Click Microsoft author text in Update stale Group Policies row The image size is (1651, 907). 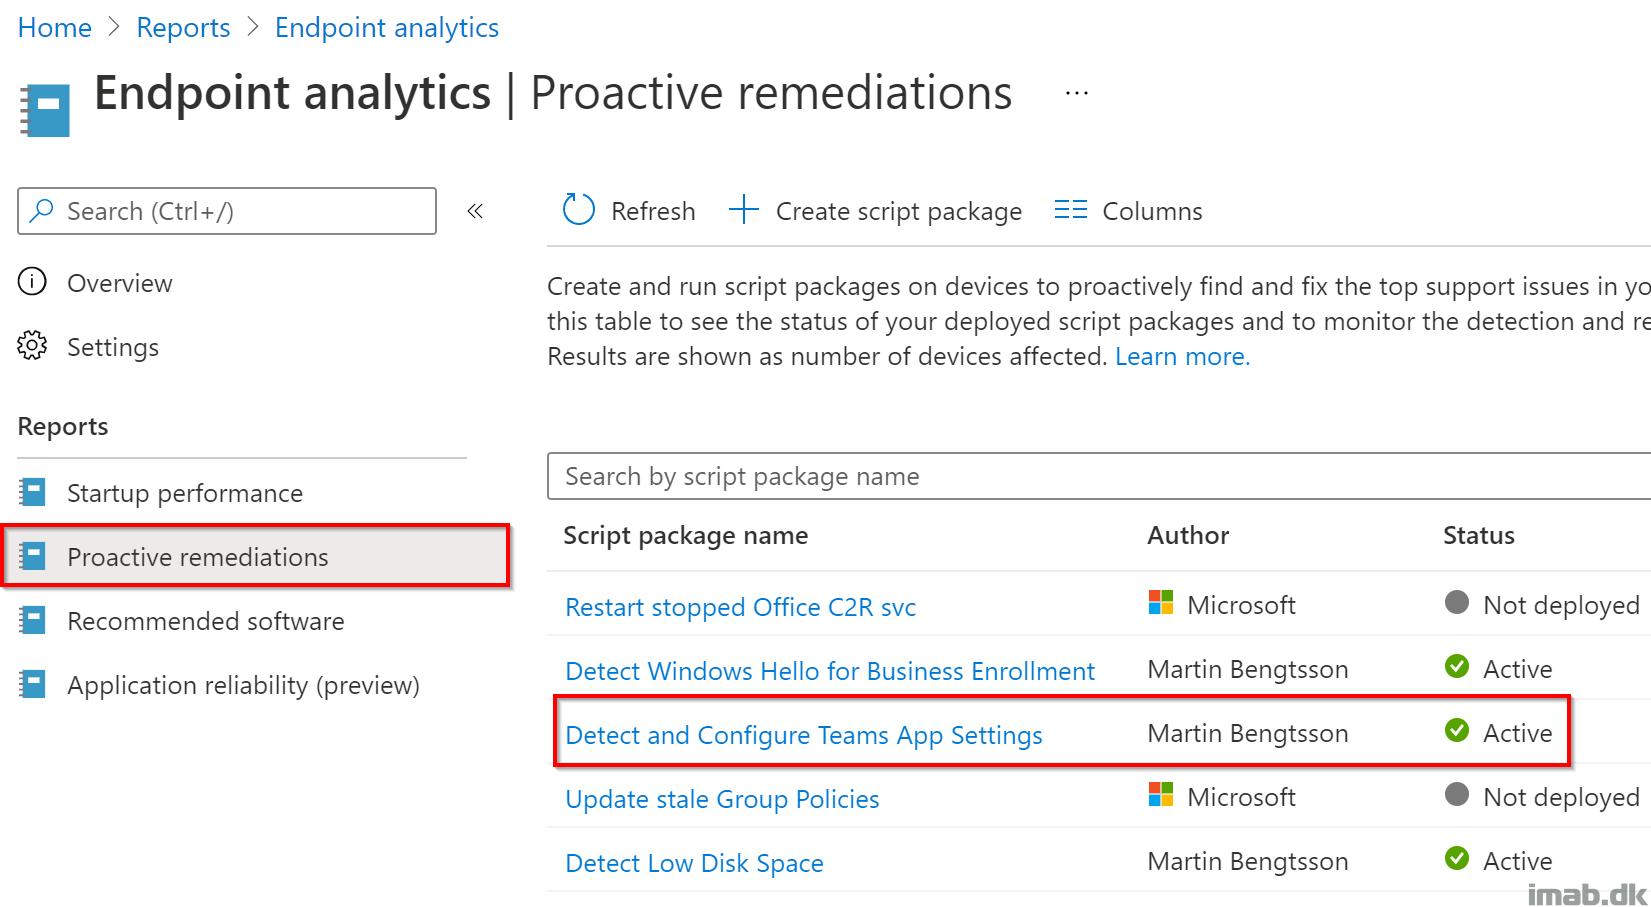1241,797
